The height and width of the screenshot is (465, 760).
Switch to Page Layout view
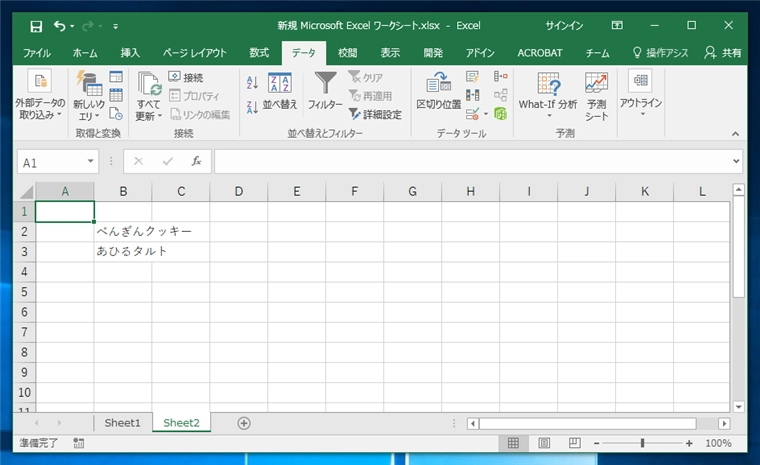pos(544,443)
